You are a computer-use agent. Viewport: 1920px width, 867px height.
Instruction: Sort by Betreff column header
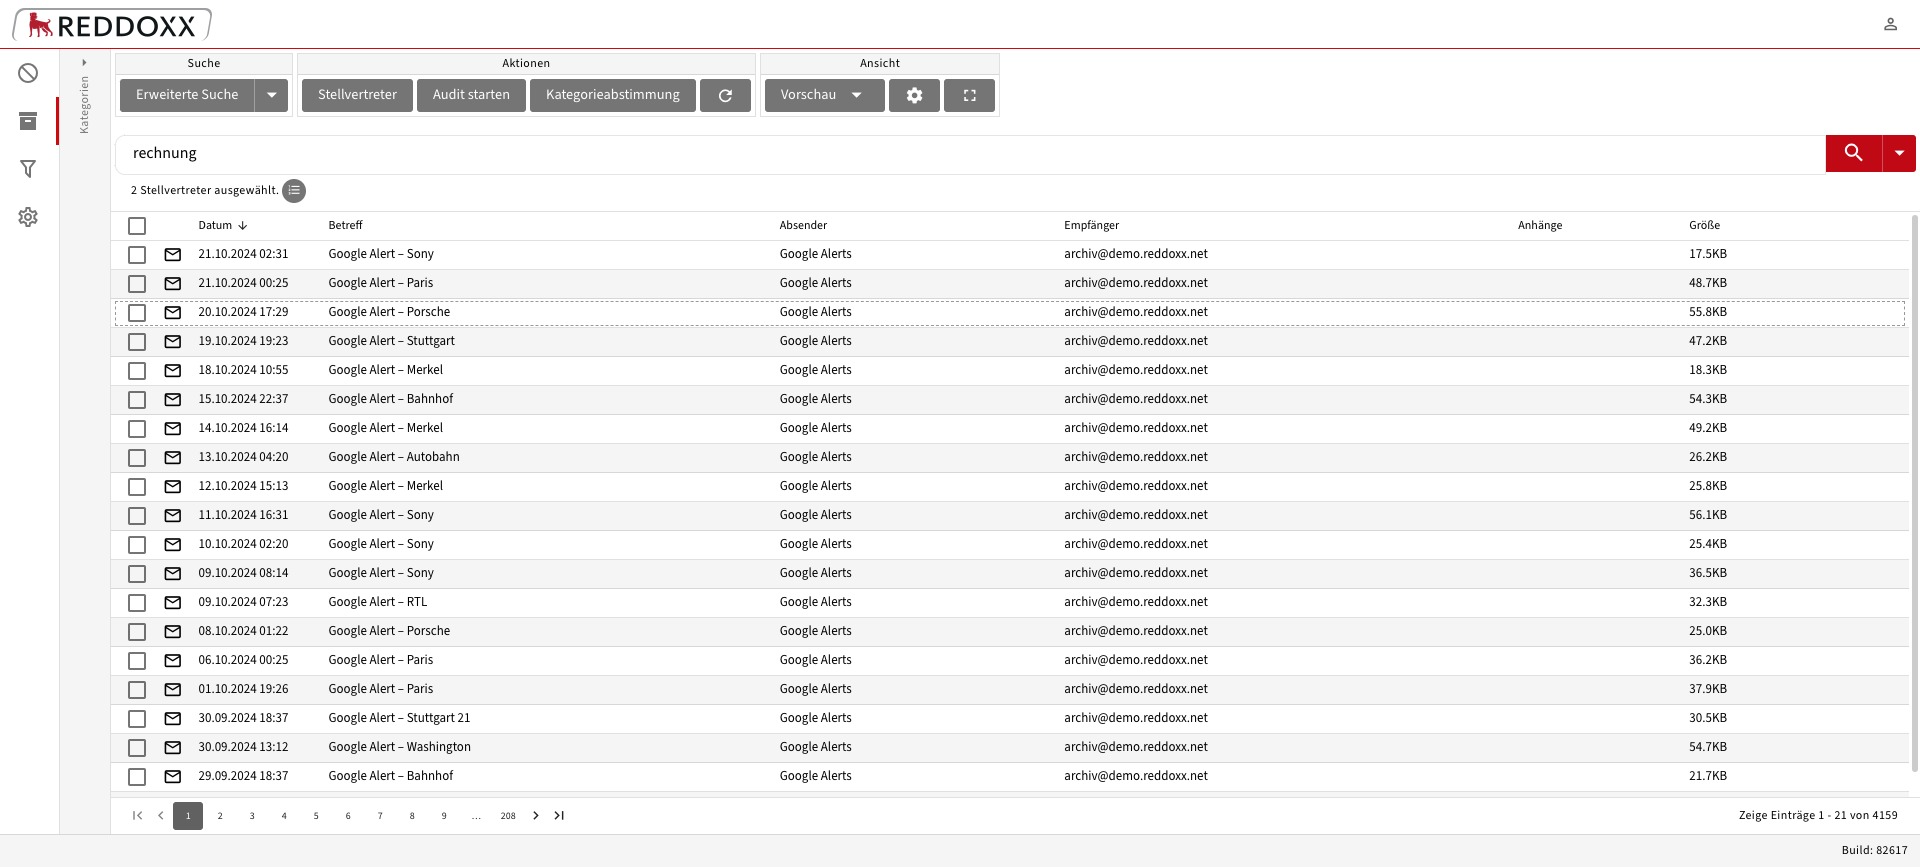[x=345, y=225]
